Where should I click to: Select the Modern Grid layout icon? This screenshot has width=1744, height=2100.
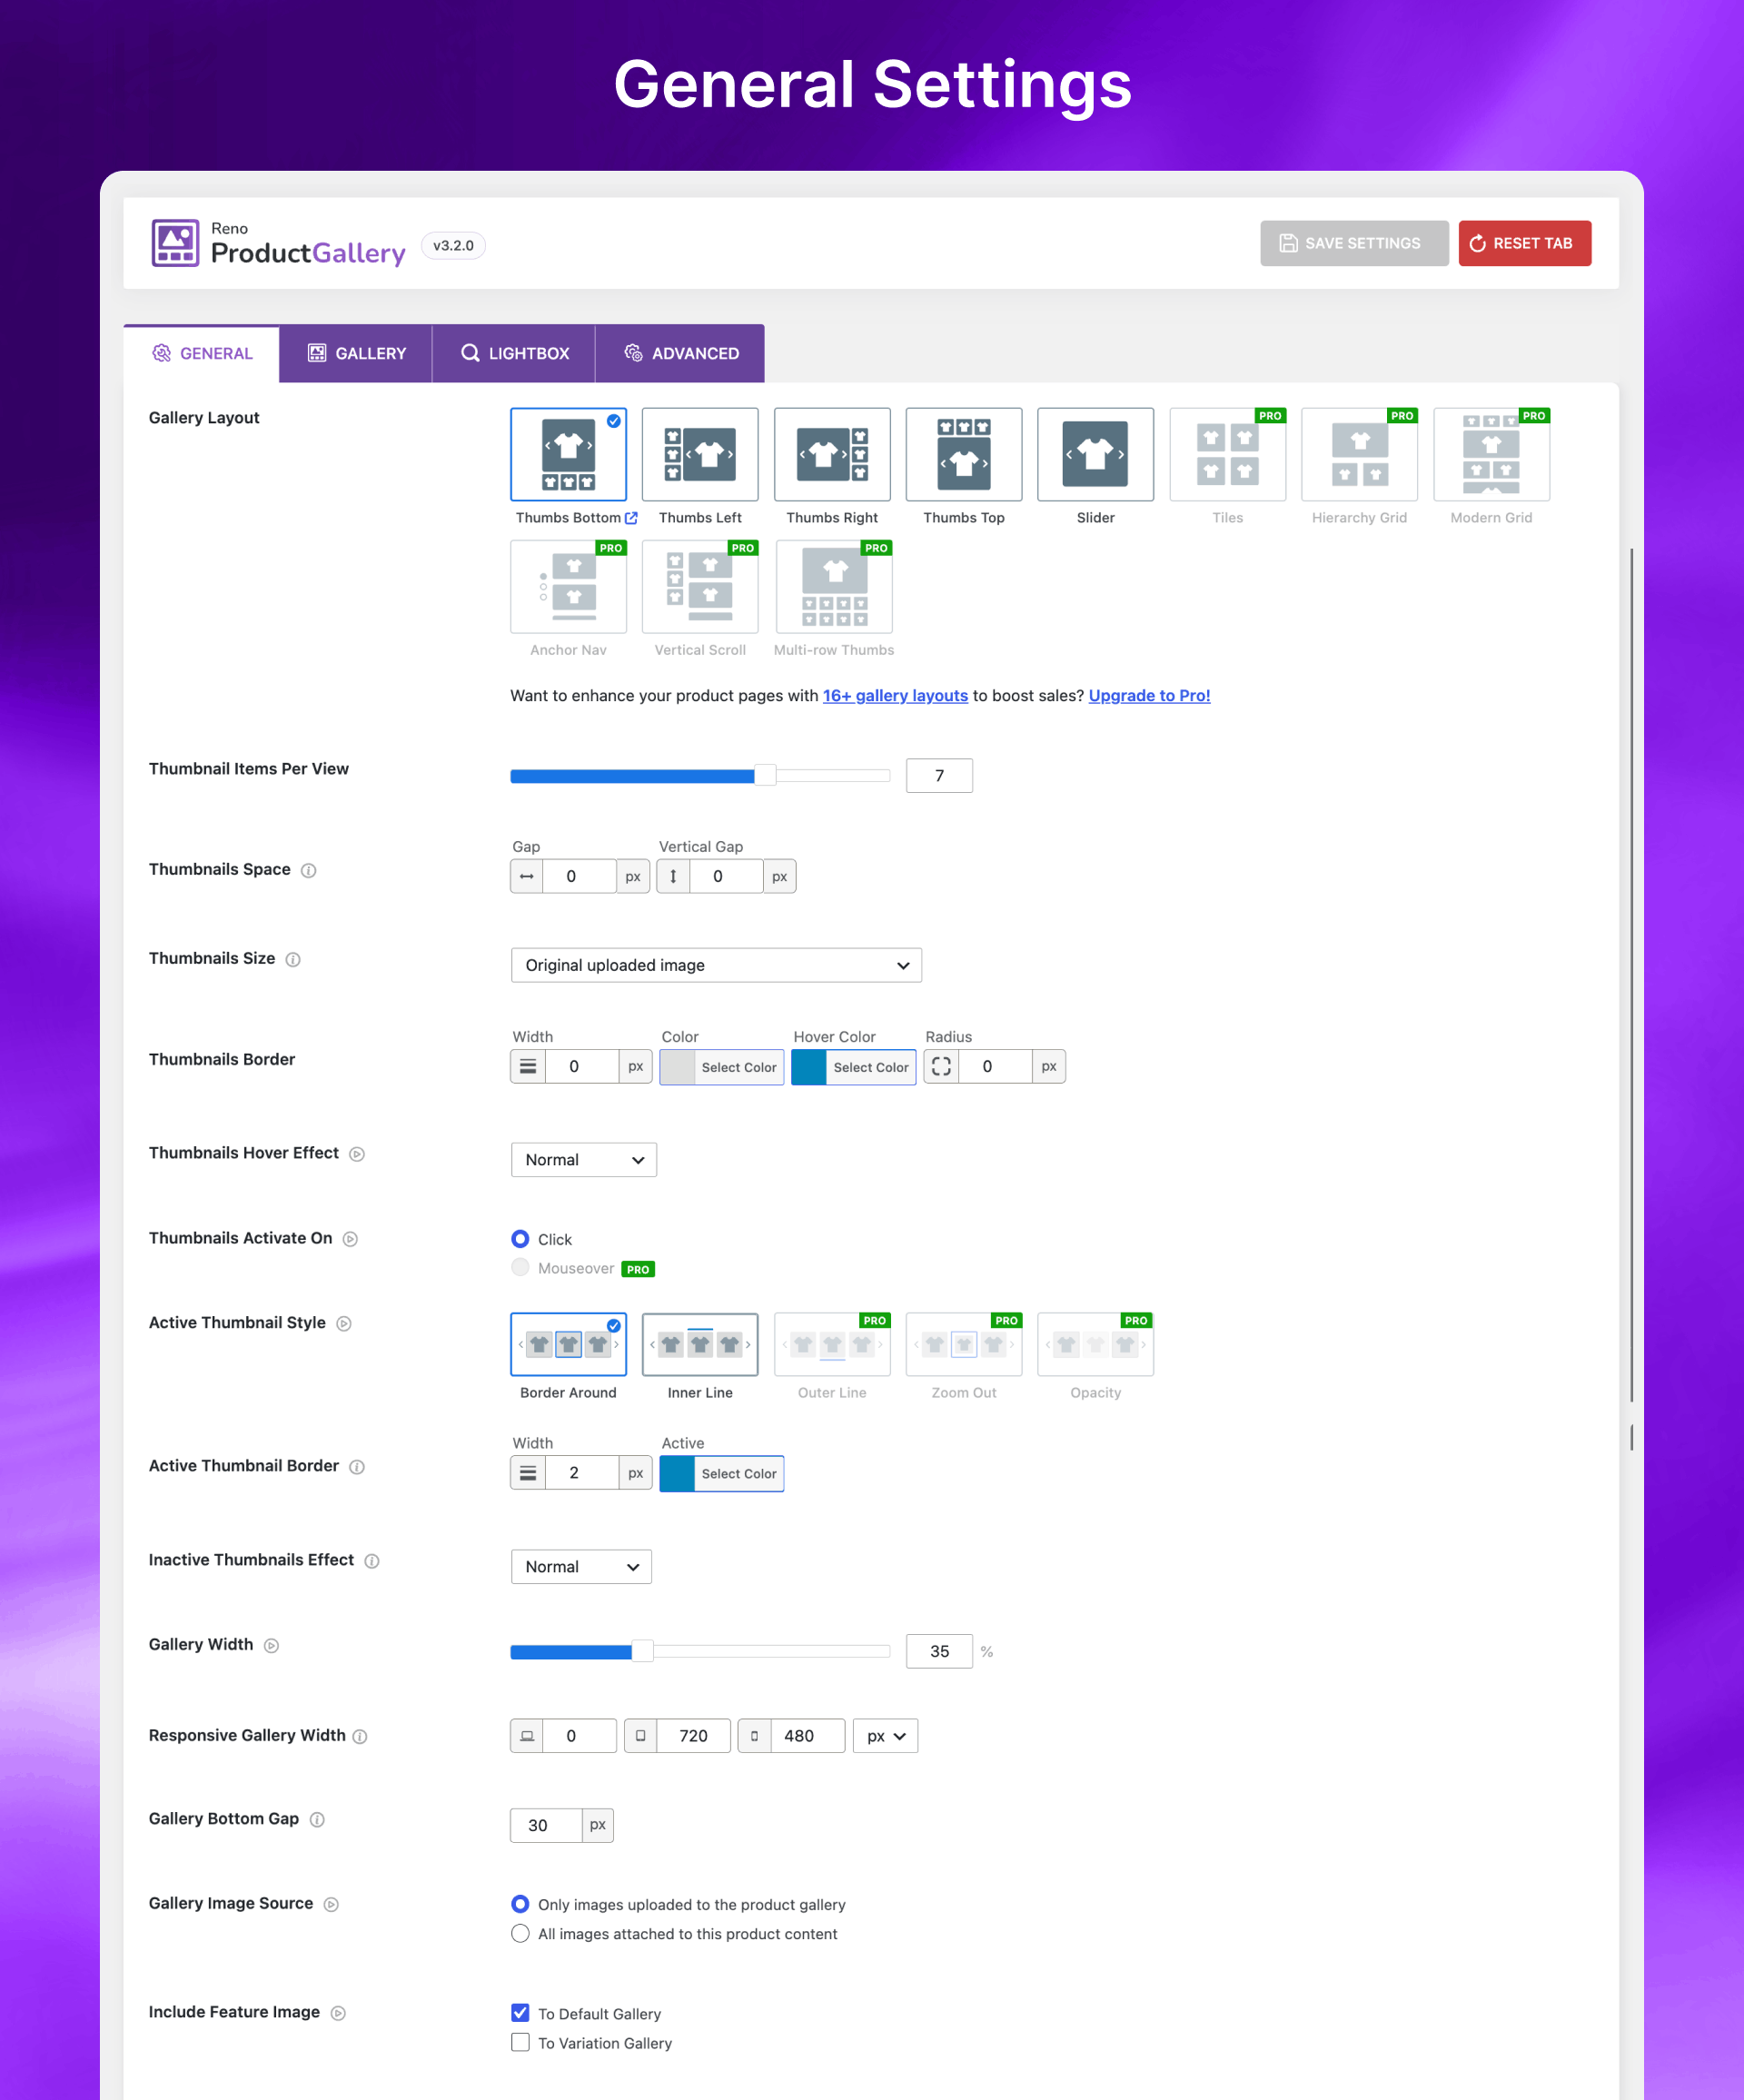click(x=1491, y=454)
